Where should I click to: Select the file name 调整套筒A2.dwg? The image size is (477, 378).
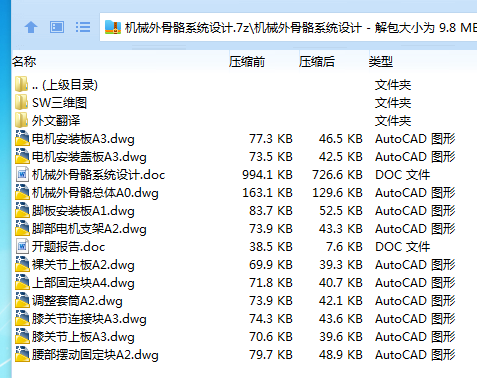77,301
